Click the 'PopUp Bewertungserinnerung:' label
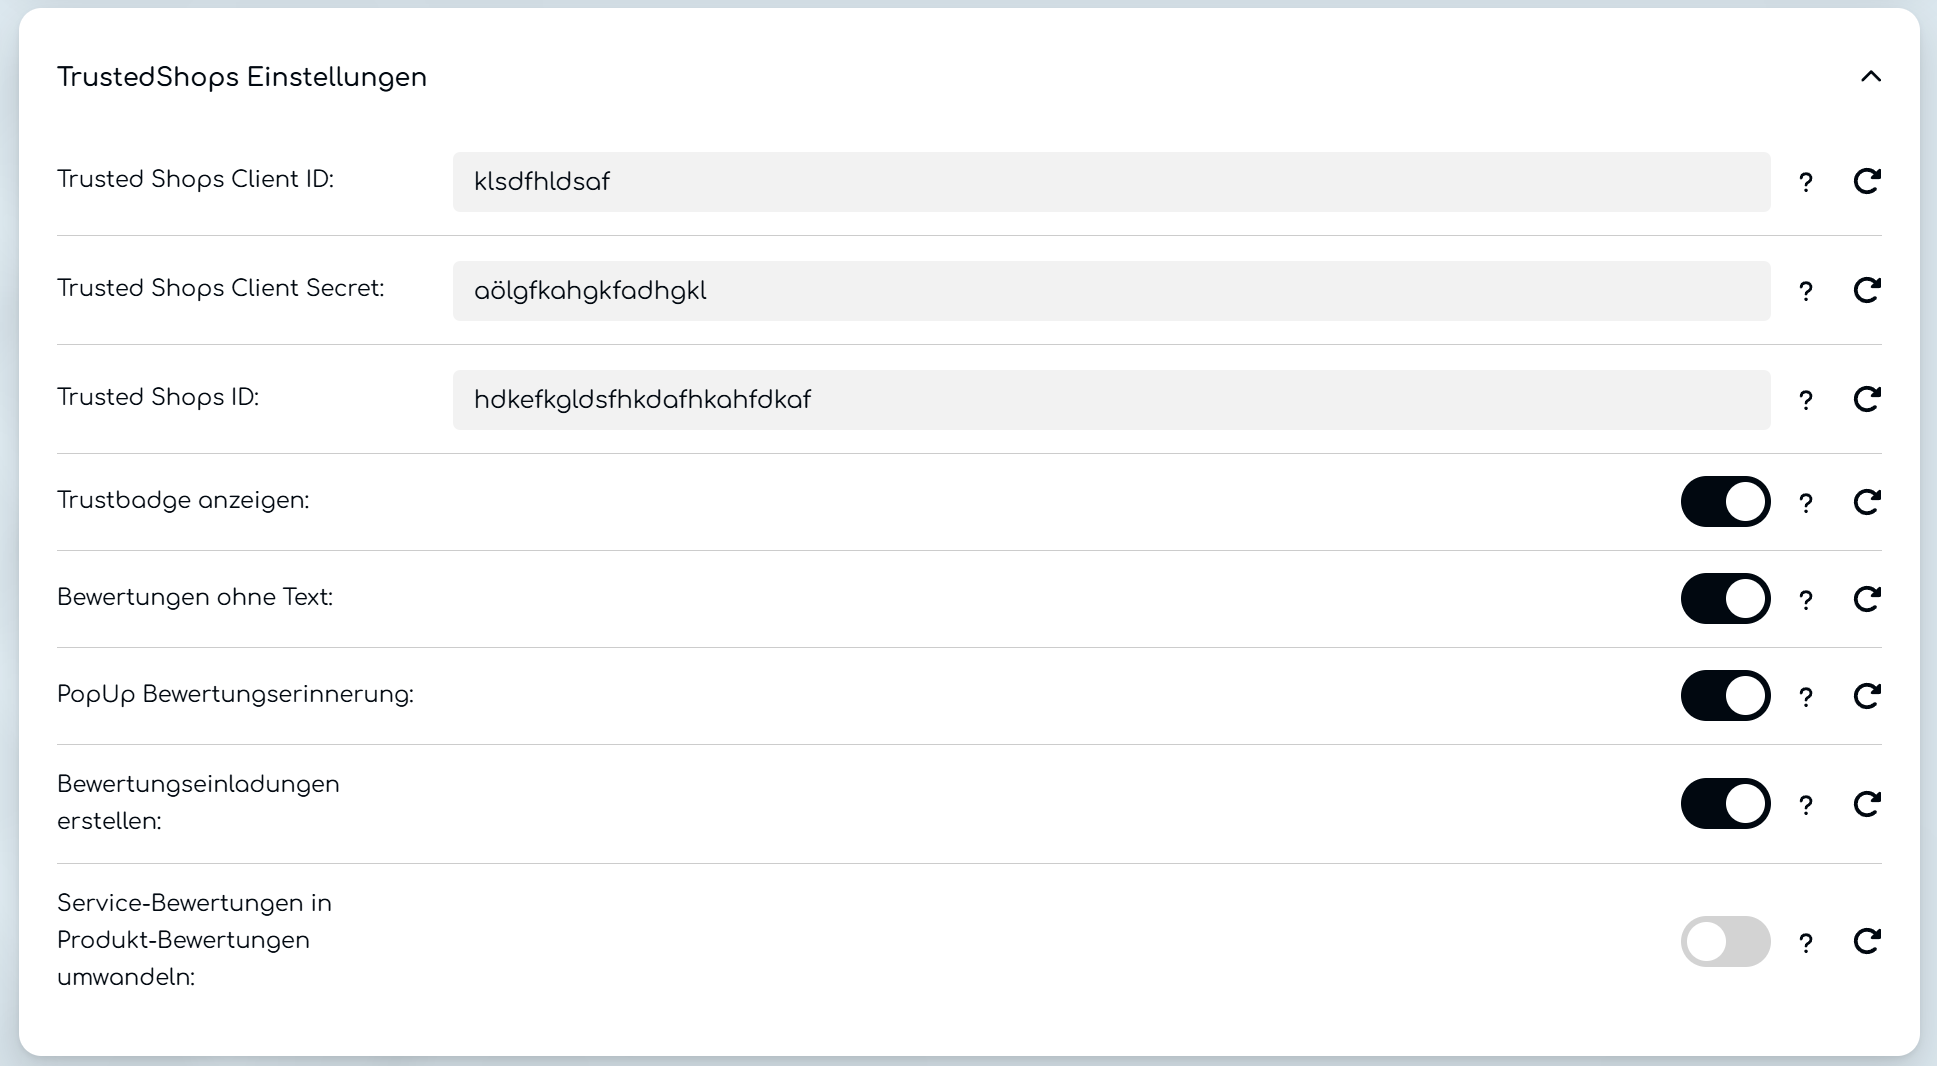The image size is (1937, 1066). pyautogui.click(x=235, y=694)
